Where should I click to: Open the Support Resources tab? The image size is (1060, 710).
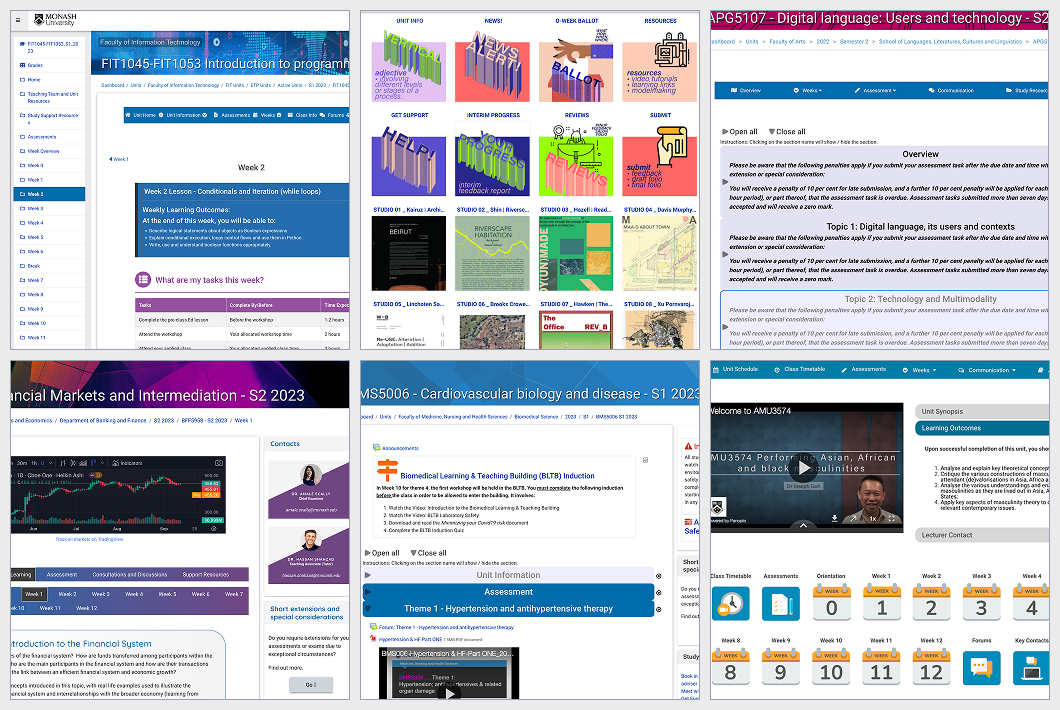click(206, 574)
